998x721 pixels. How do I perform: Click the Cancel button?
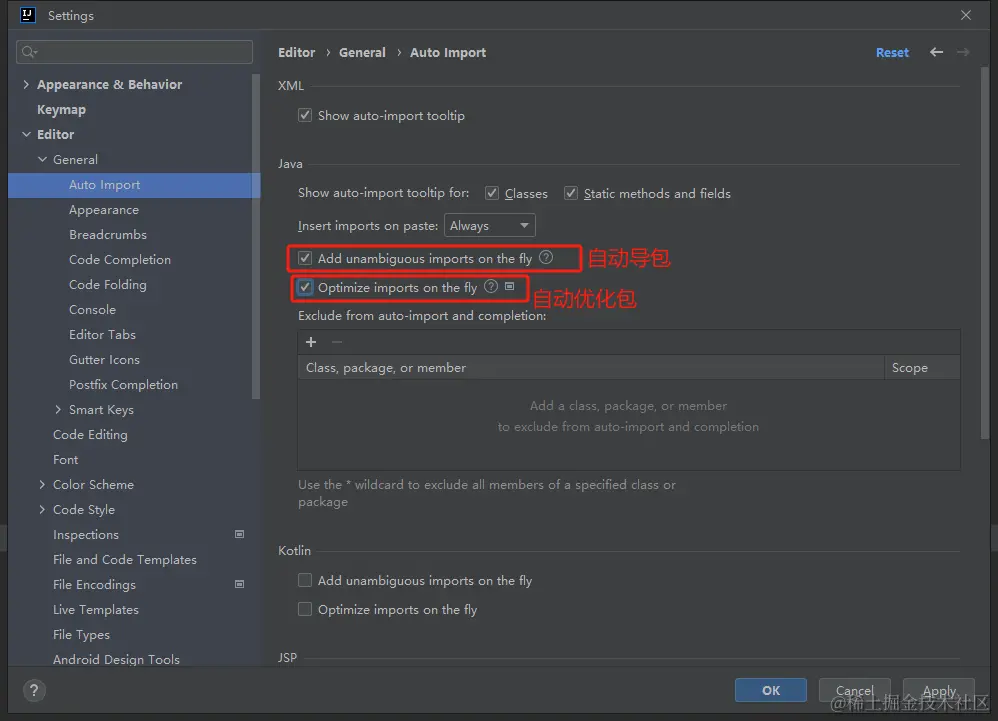[x=854, y=690]
